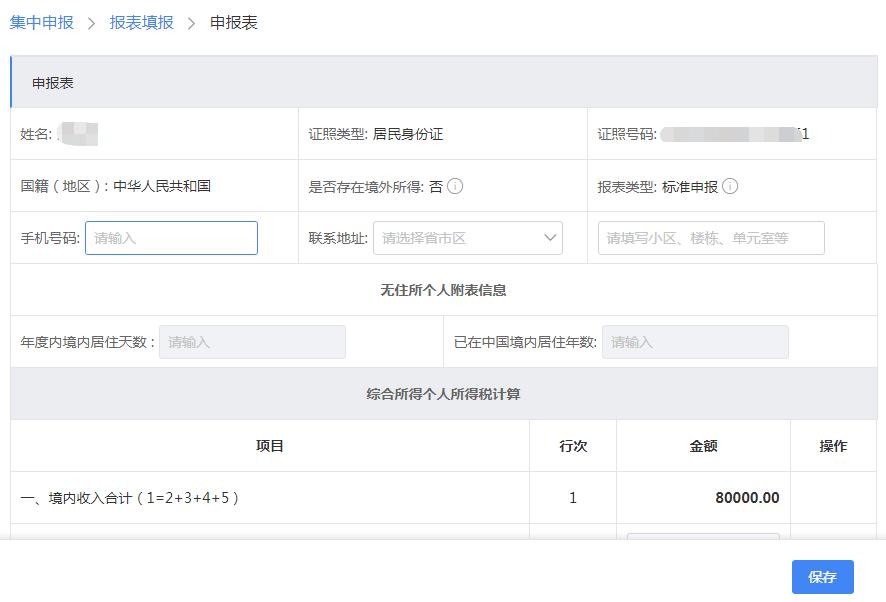The width and height of the screenshot is (886, 602).
Task: Focus the 已在中国境内居住年数 input box
Action: (x=695, y=341)
